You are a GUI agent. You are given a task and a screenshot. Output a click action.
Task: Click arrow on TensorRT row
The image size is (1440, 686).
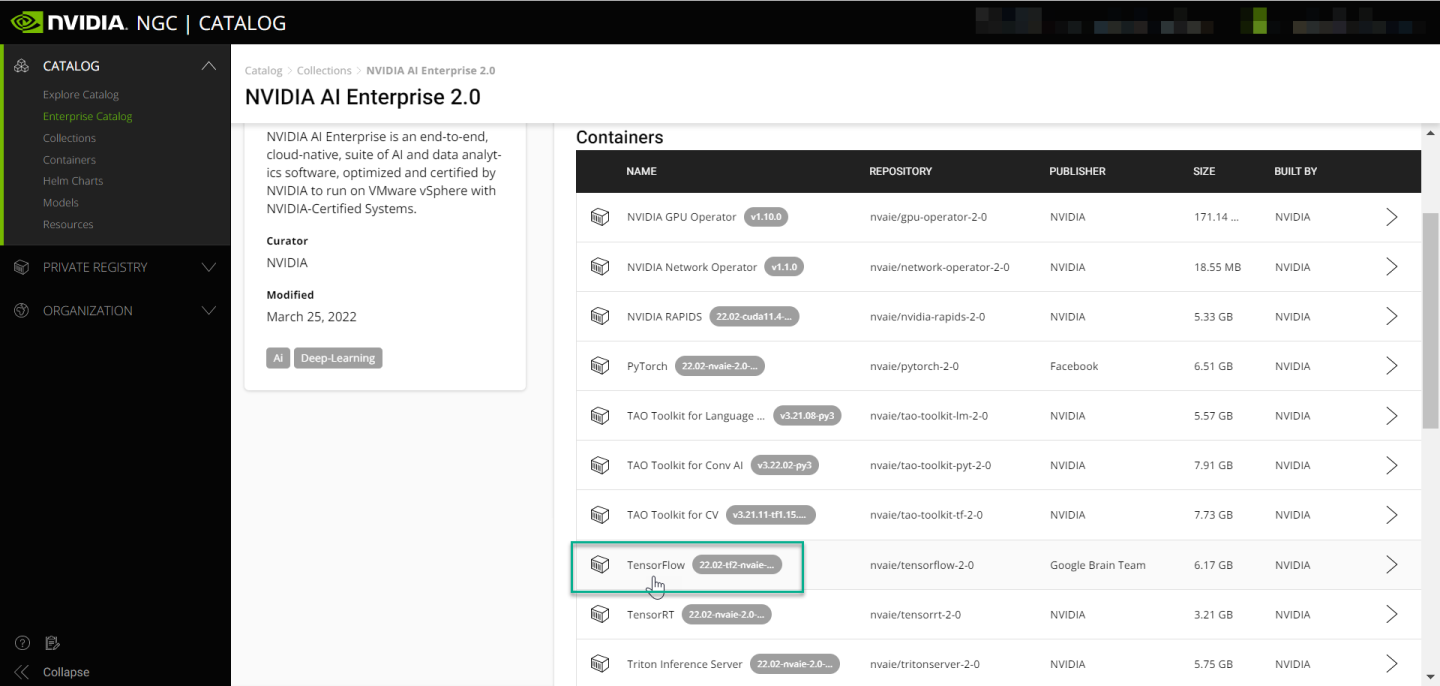1391,614
